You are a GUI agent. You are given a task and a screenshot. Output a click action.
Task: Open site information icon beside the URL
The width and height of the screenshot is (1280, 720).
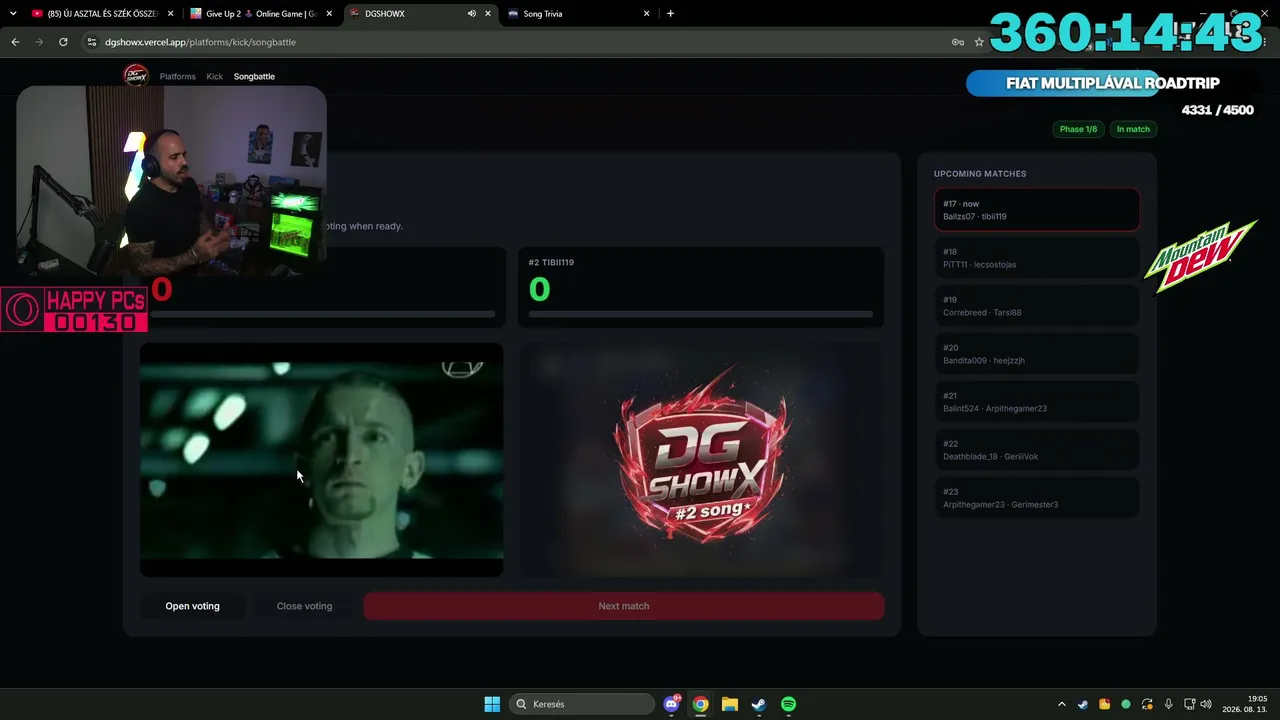tap(92, 42)
